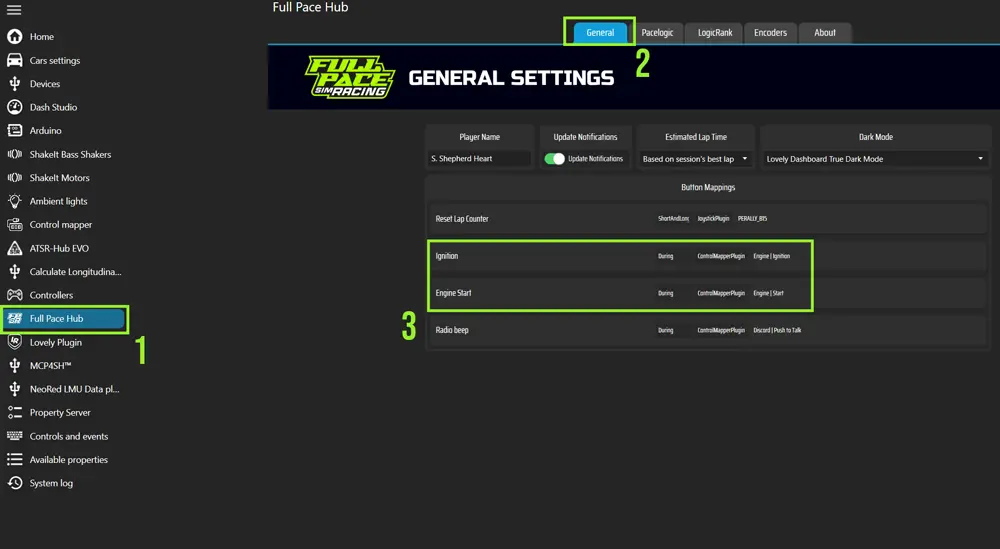Image resolution: width=1000 pixels, height=549 pixels.
Task: Click the 'Radio beep' mapping label
Action: (452, 330)
